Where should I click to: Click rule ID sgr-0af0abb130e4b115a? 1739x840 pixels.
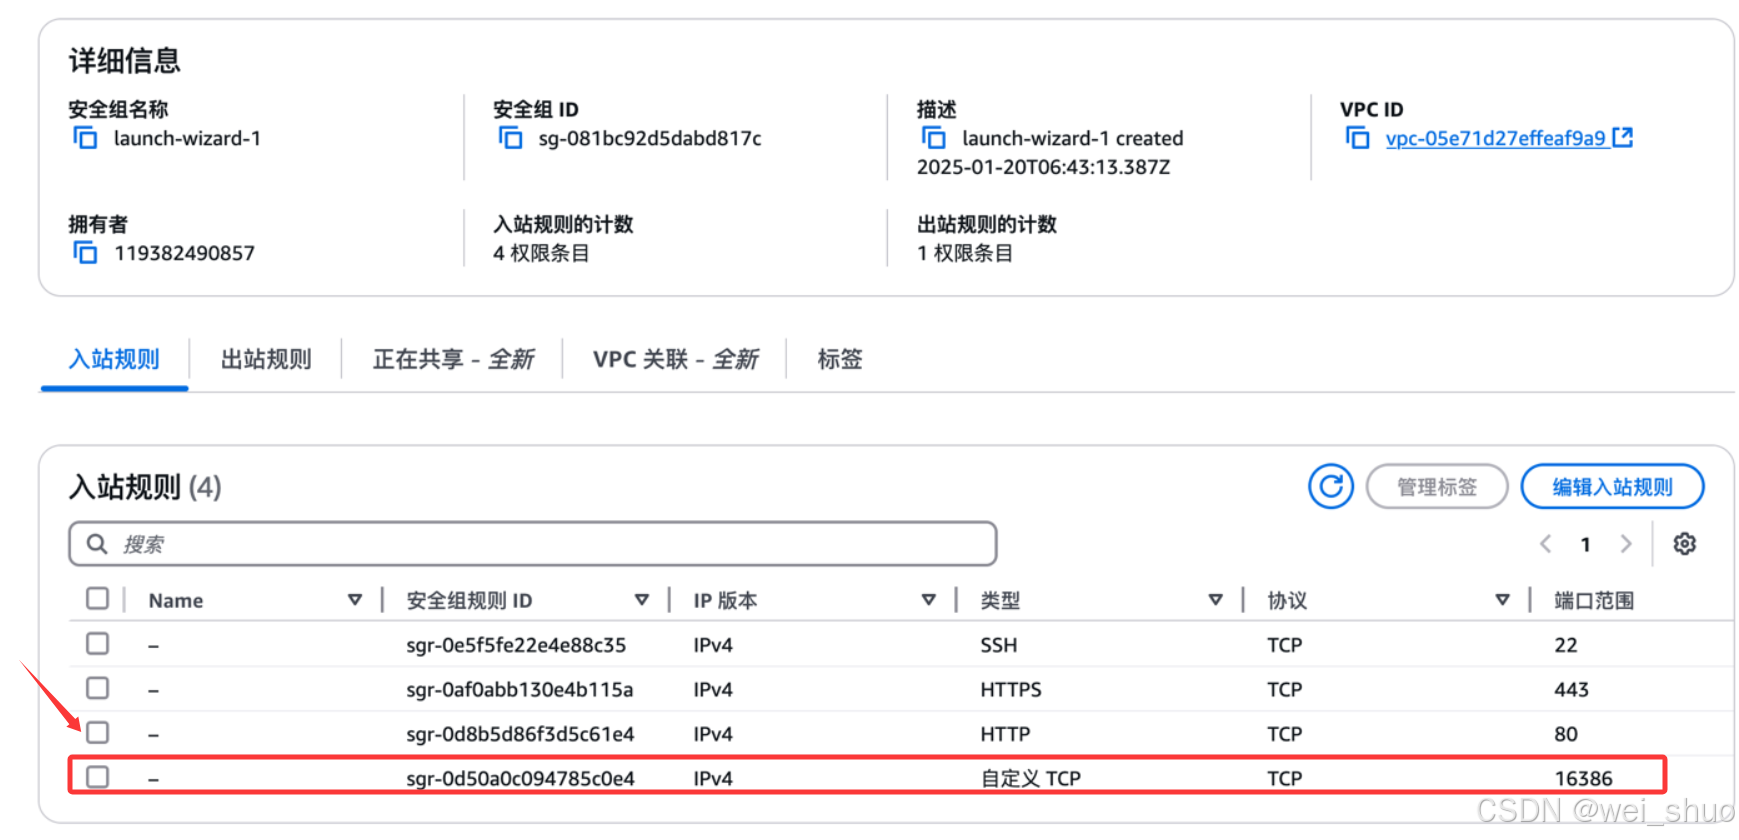click(x=520, y=690)
